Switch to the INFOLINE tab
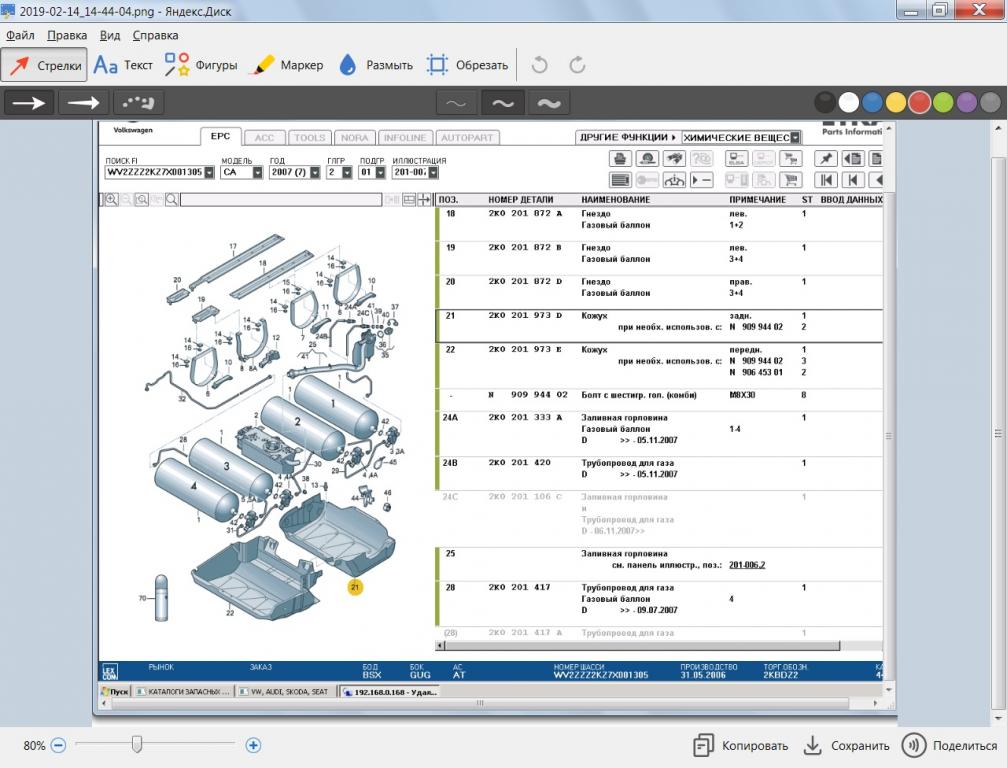Image resolution: width=1007 pixels, height=768 pixels. click(x=405, y=137)
